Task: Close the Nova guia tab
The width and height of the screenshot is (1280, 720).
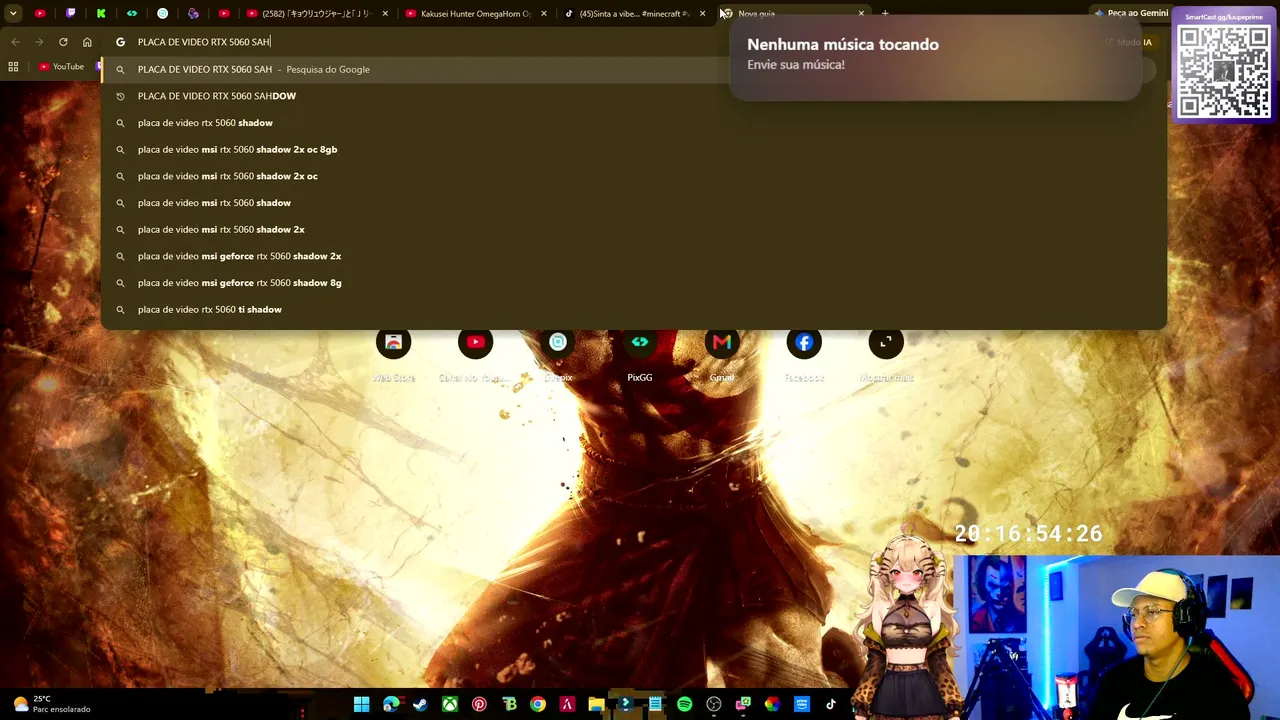Action: 861,14
